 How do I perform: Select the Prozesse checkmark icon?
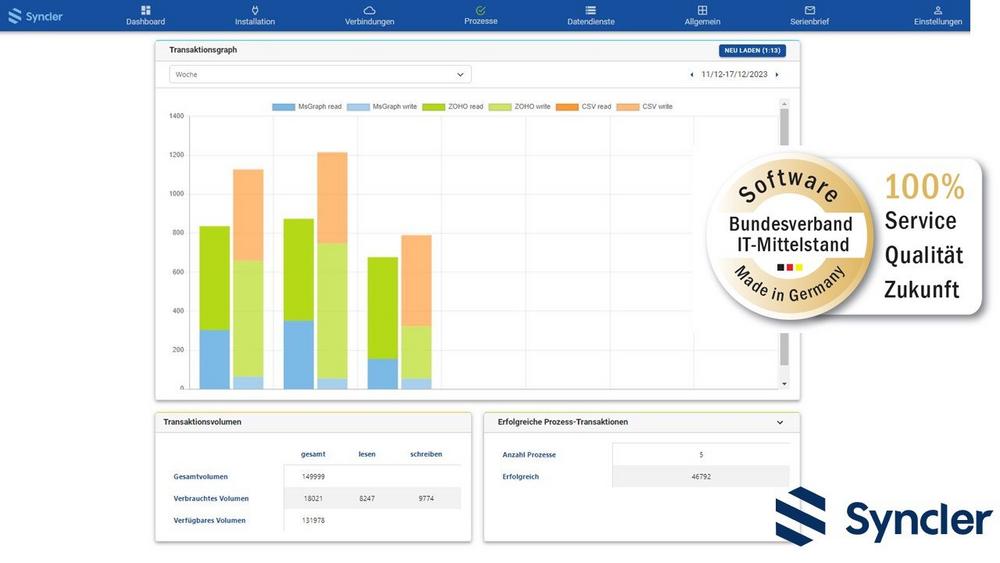481,10
